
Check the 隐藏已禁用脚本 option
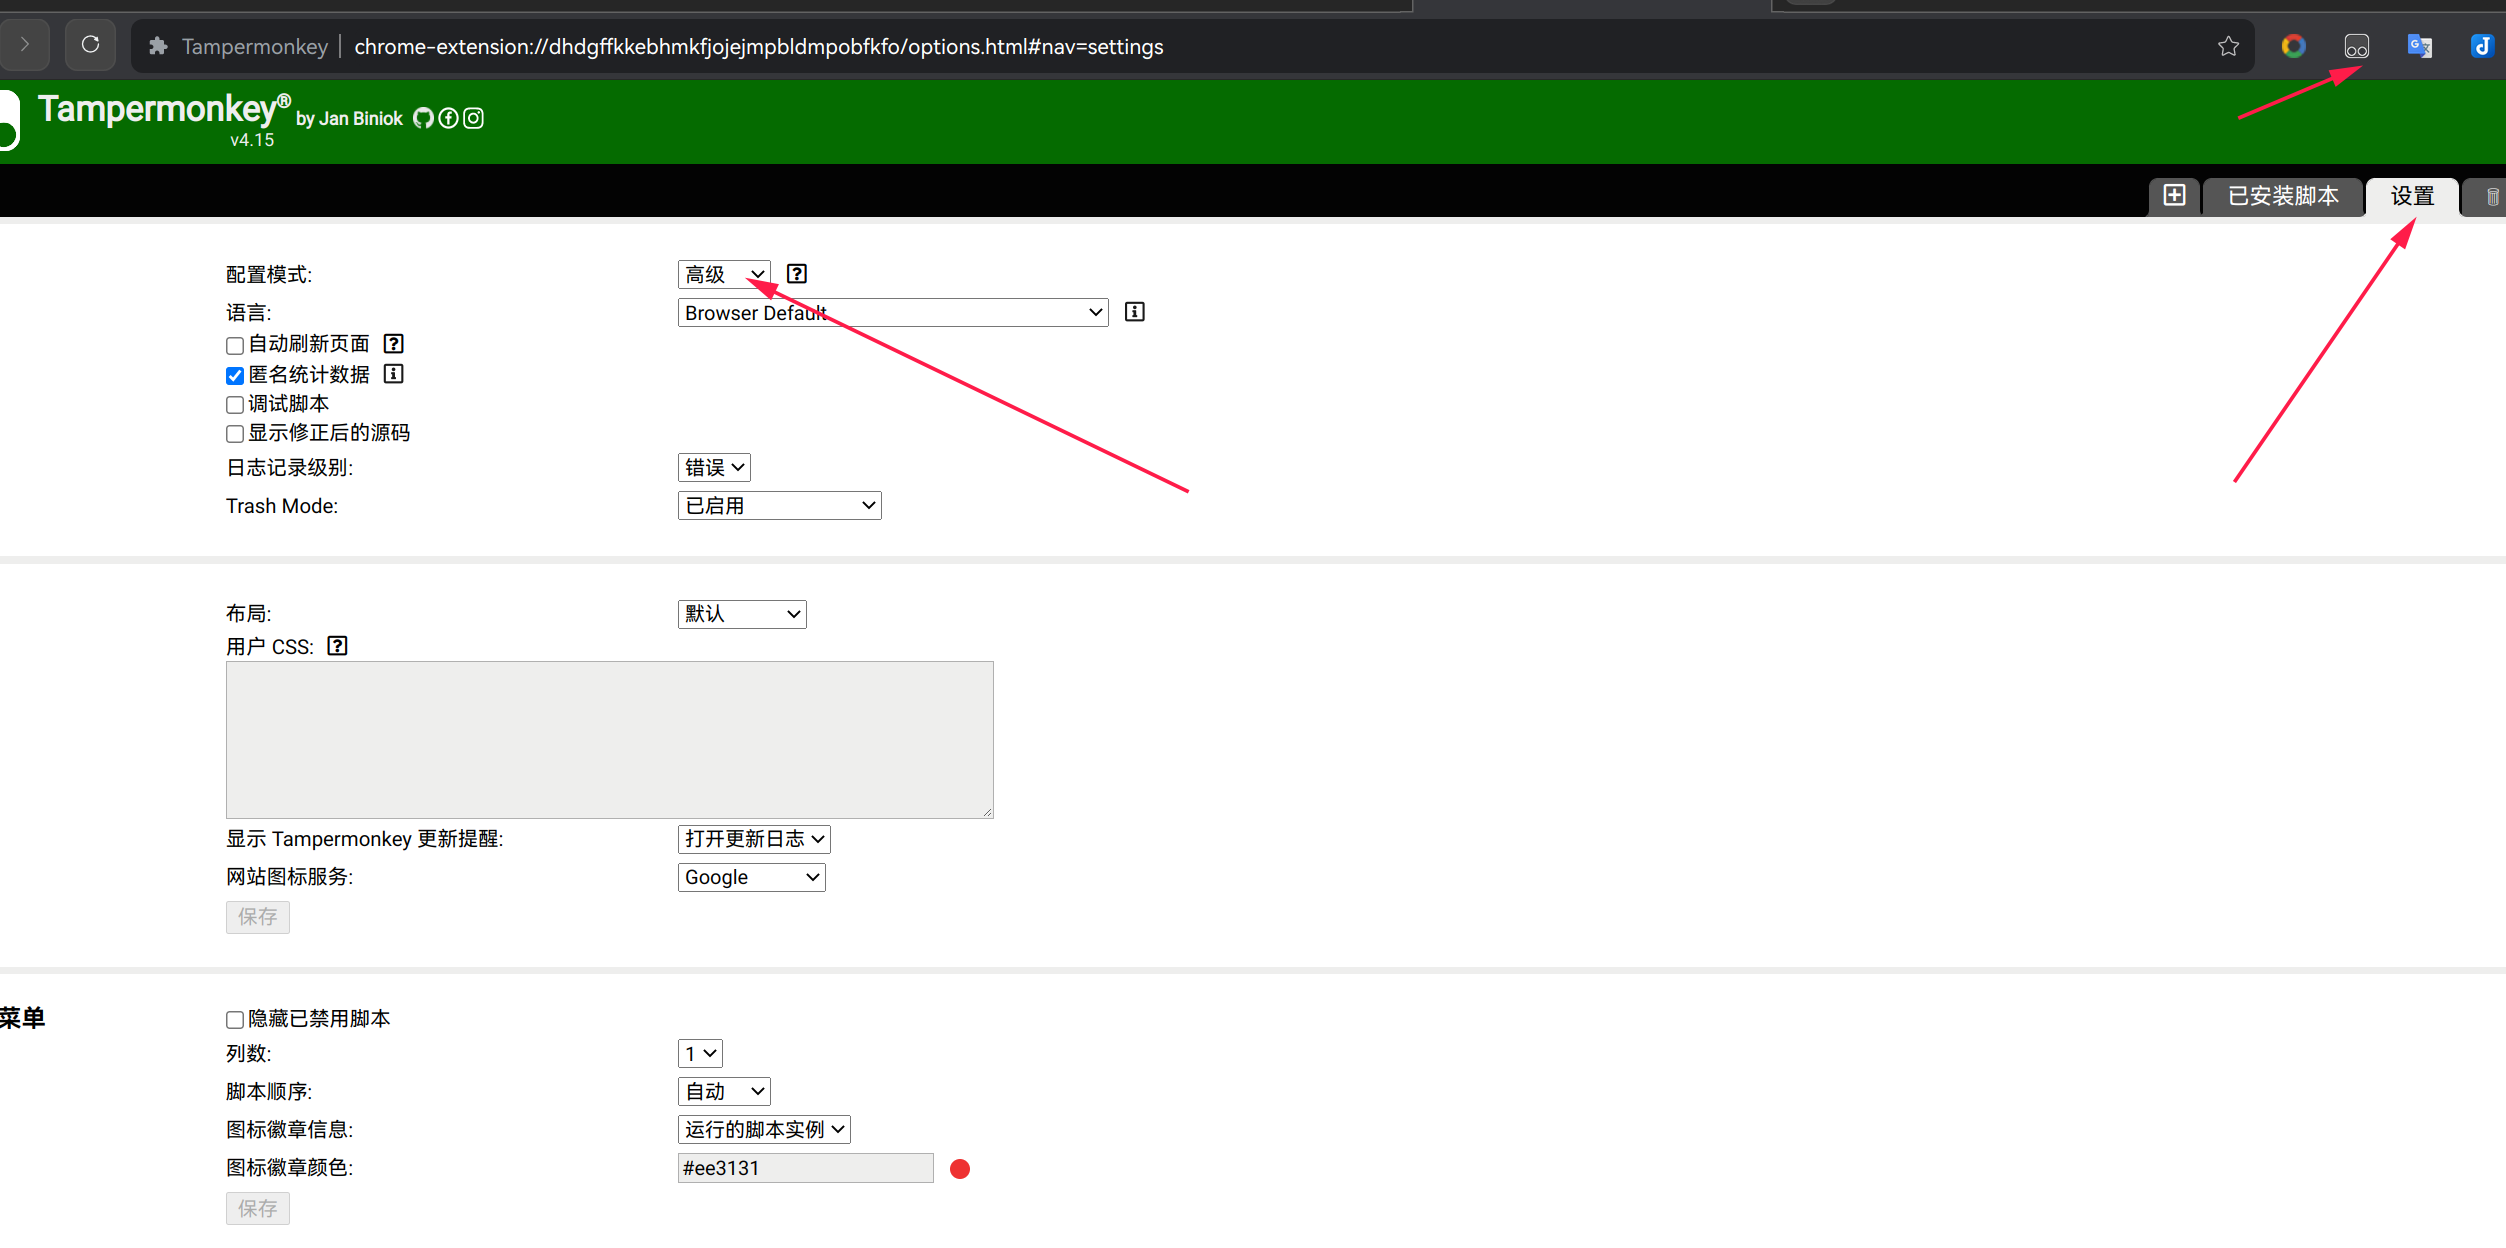[x=234, y=1019]
